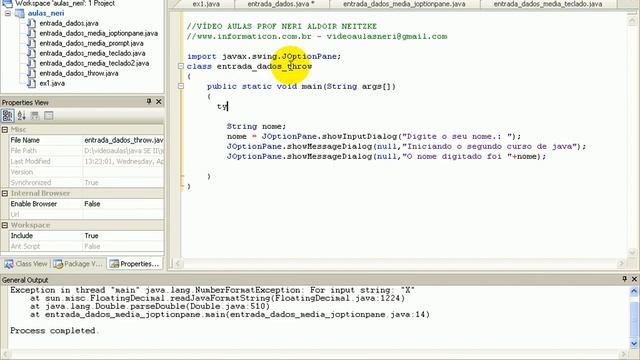The width and height of the screenshot is (640, 360).
Task: Click the file icon beside entrada_dados_media_prompt.java
Action: [31, 43]
